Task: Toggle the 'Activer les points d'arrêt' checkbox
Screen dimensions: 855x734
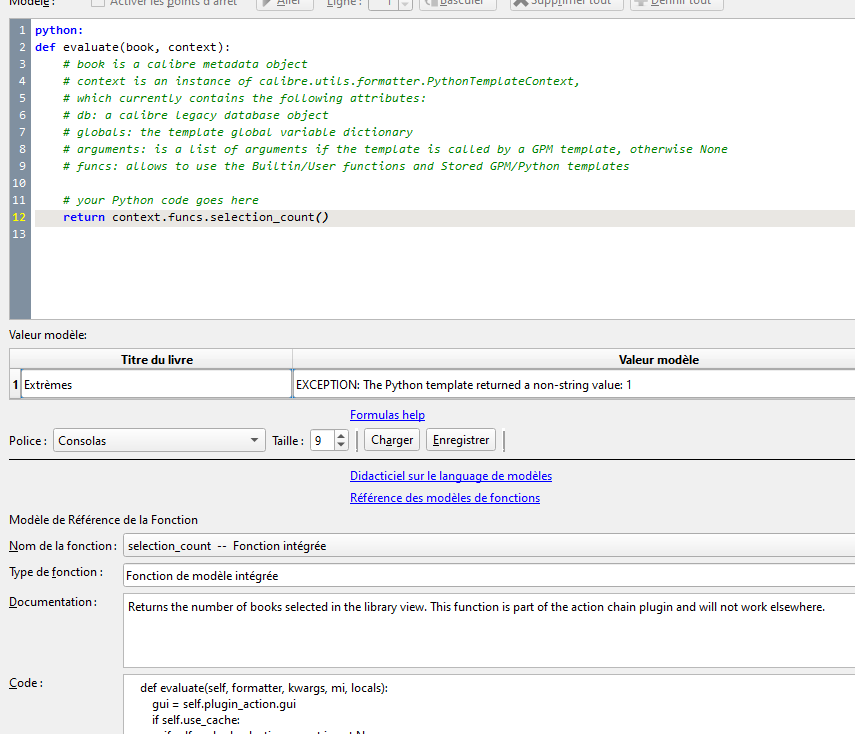Action: 98,3
